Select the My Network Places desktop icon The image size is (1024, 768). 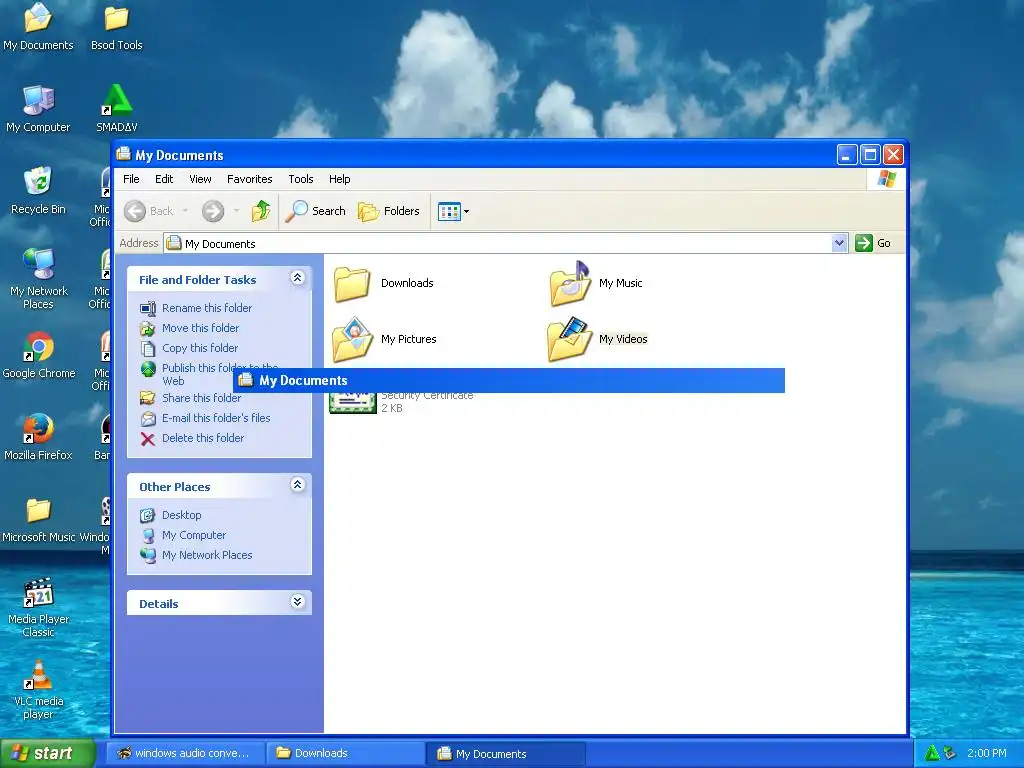[x=38, y=279]
